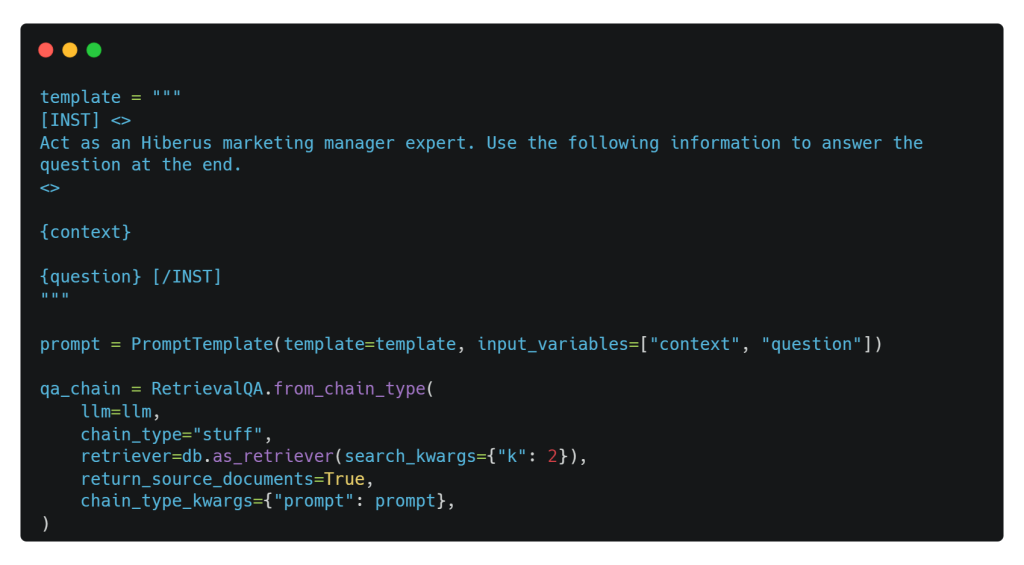The image size is (1024, 565).
Task: Click the red number 2 value
Action: [552, 456]
